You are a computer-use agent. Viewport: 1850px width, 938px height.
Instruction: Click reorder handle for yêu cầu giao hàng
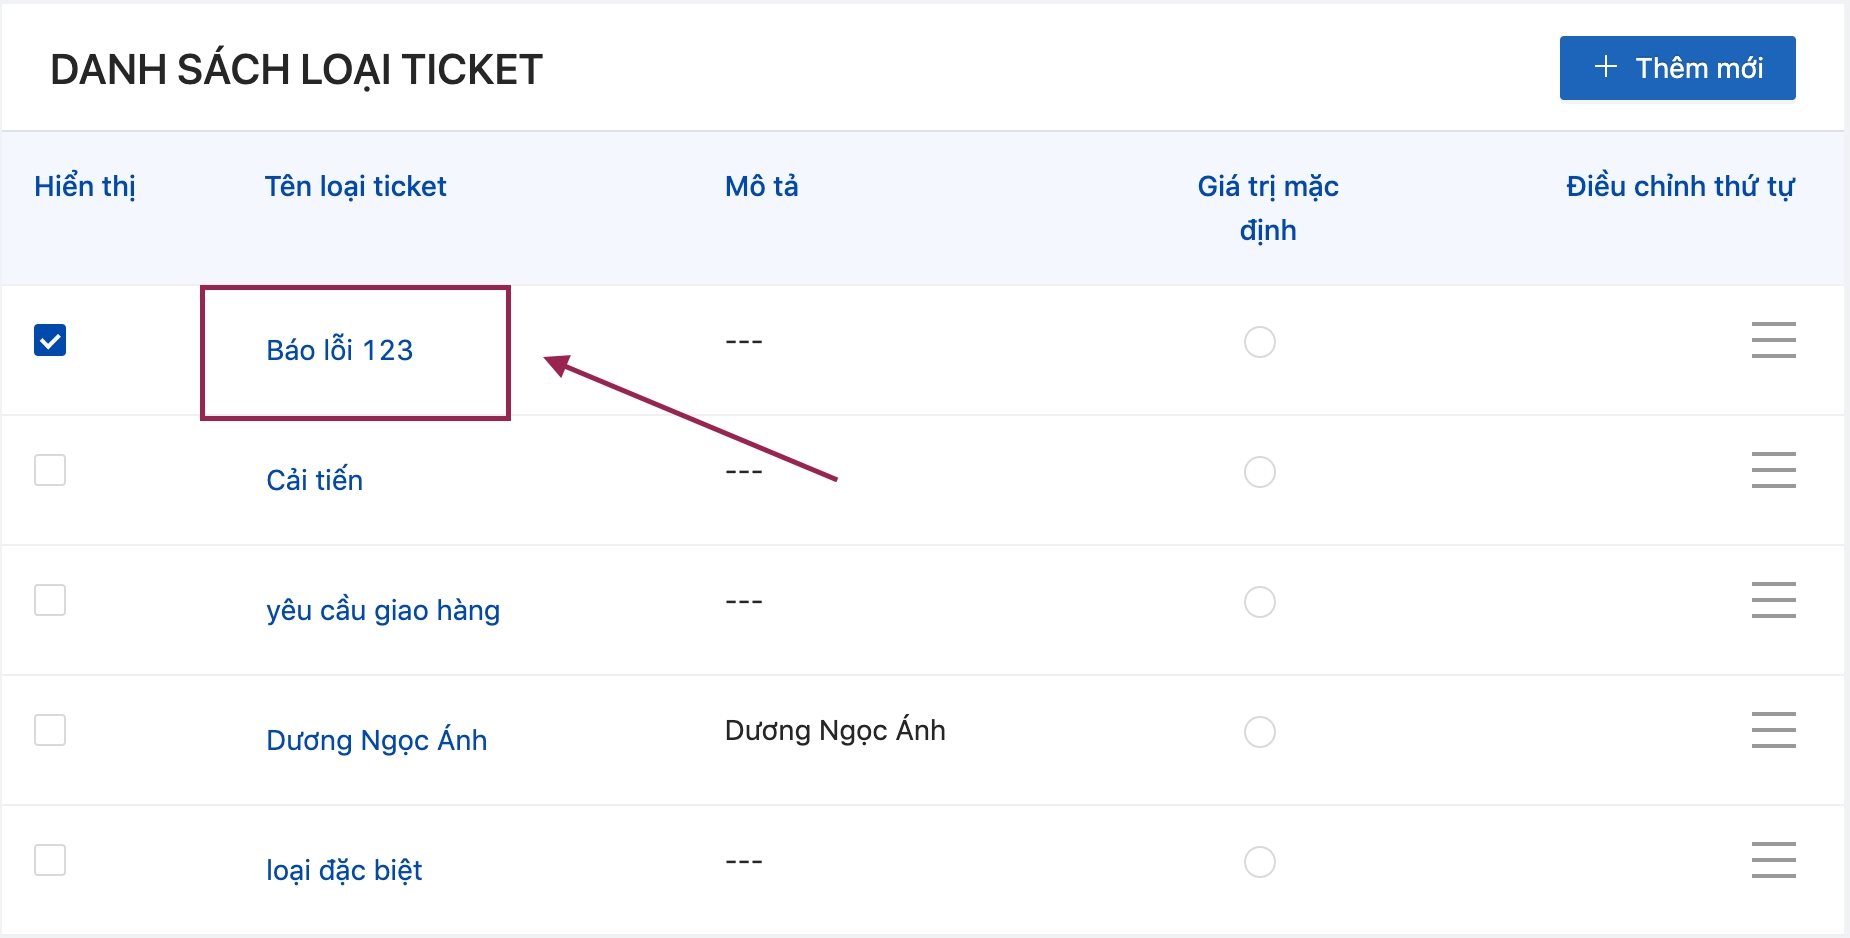click(1773, 600)
